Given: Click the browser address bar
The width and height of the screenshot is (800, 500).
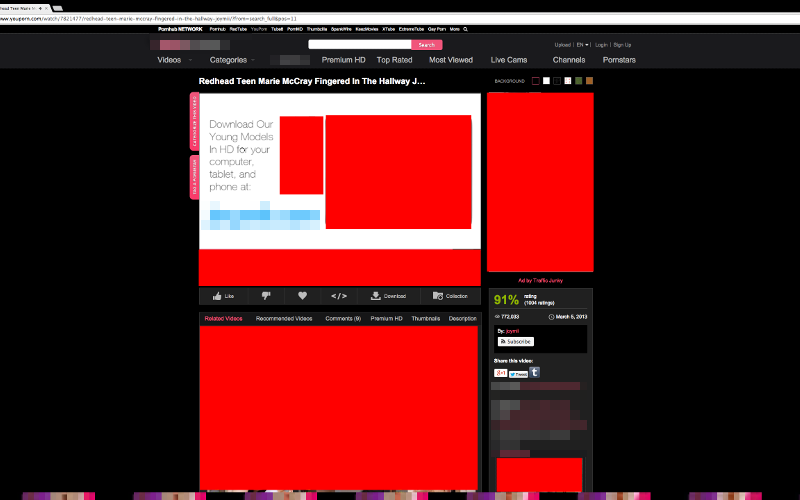Looking at the screenshot, I should pyautogui.click(x=400, y=18).
